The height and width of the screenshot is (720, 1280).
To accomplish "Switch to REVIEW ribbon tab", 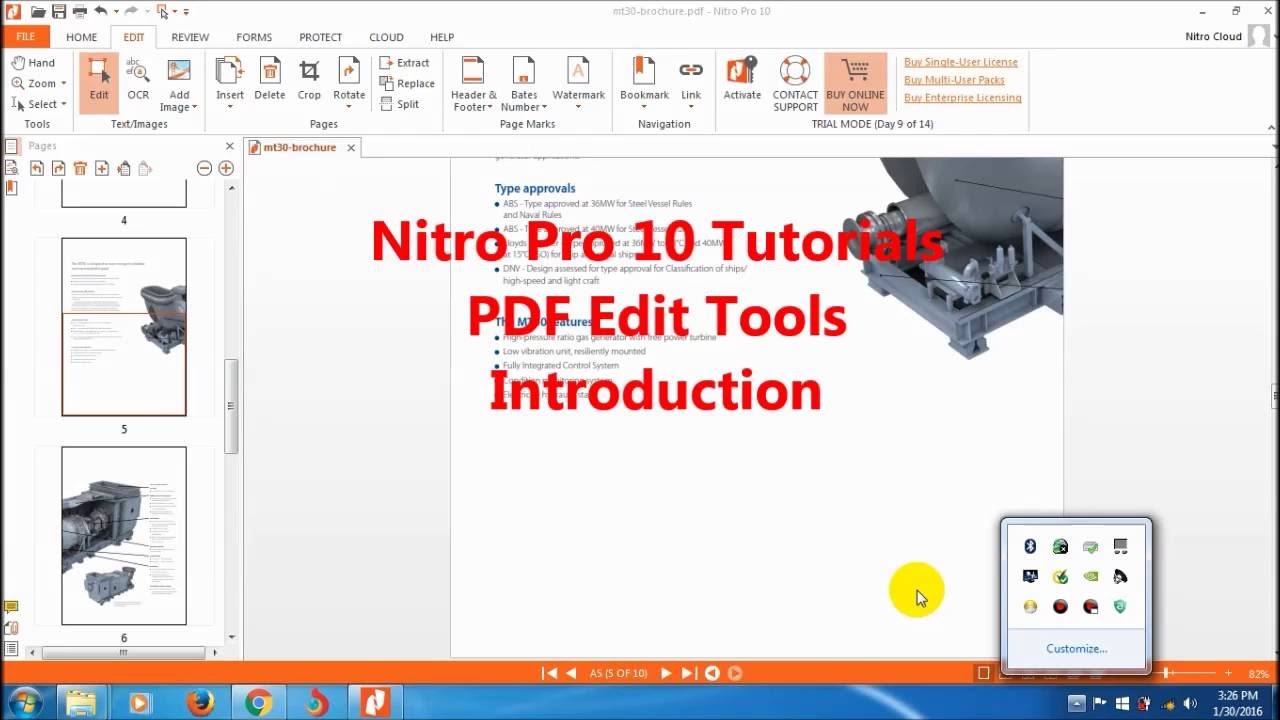I will 190,37.
